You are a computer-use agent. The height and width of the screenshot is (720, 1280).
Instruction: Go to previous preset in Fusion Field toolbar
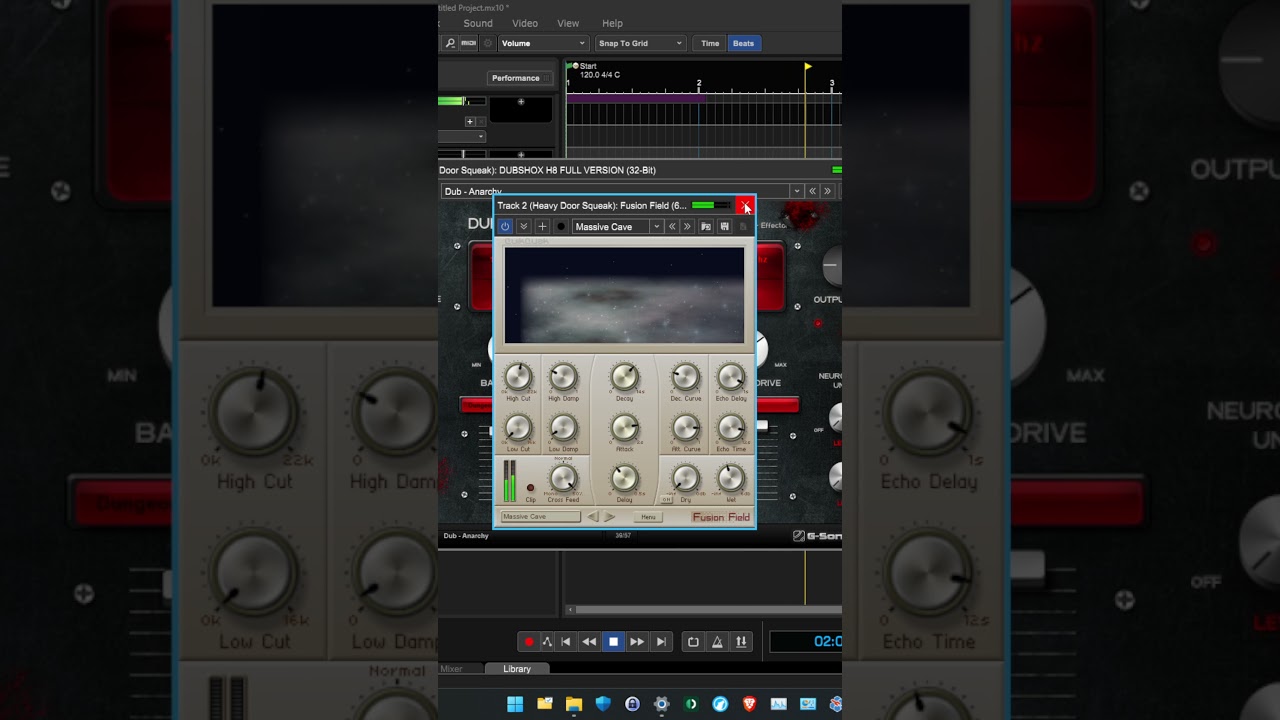coord(673,227)
